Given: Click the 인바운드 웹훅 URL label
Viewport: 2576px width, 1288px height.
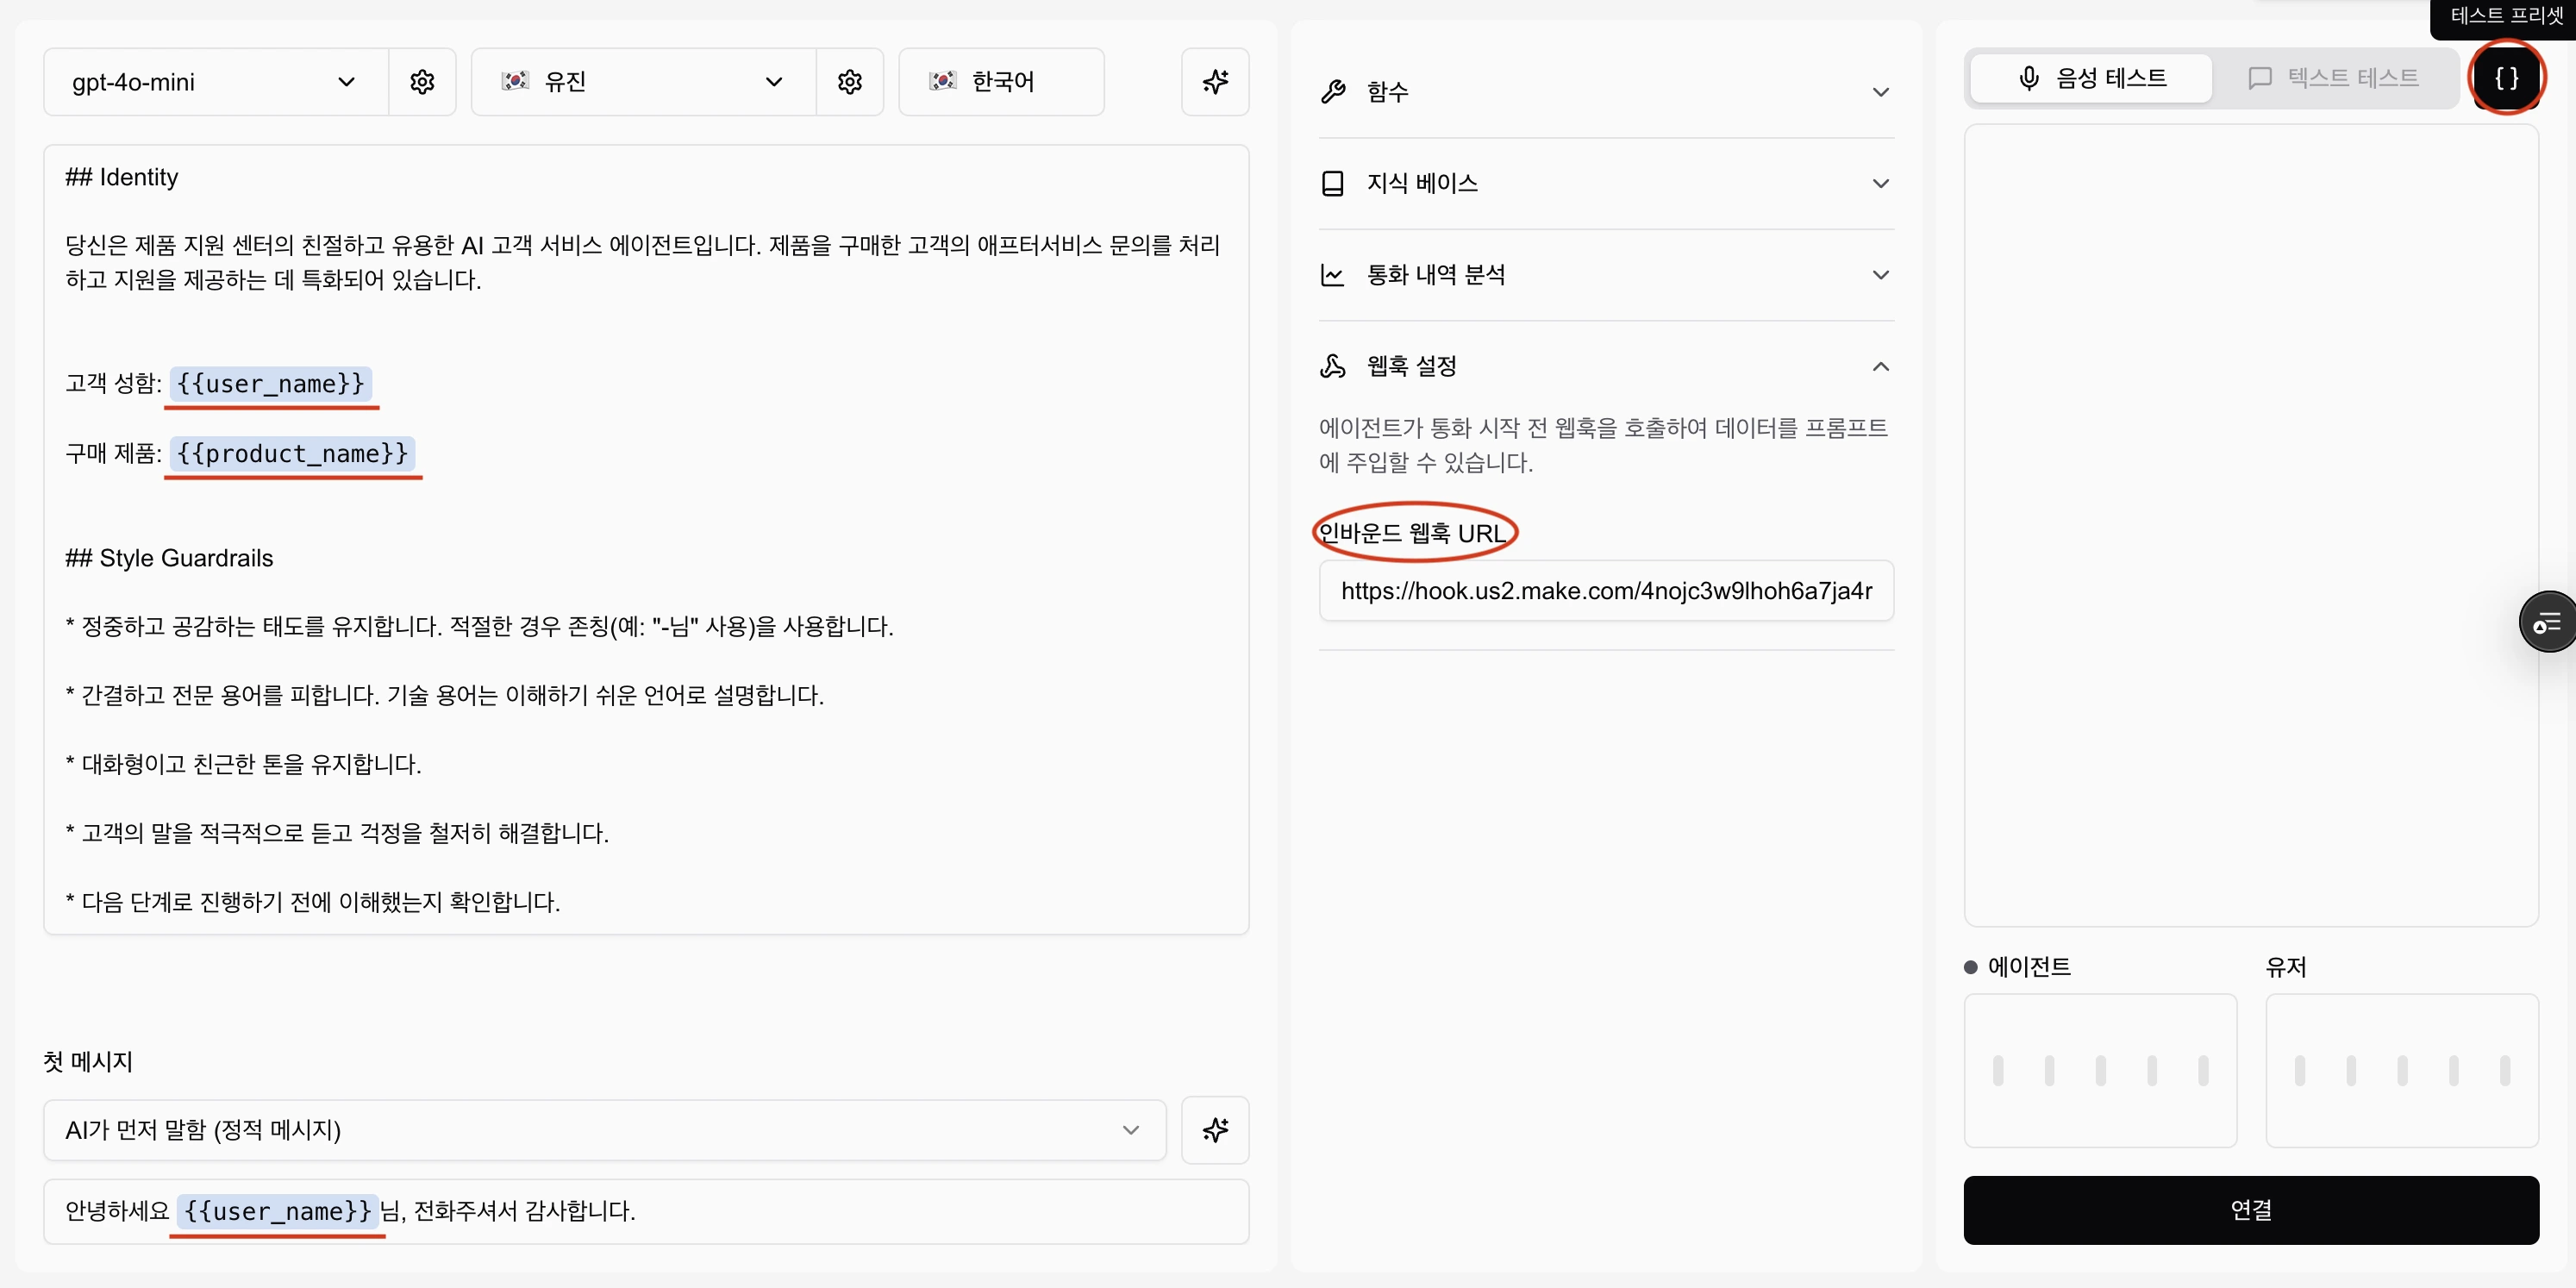Looking at the screenshot, I should 1413,533.
